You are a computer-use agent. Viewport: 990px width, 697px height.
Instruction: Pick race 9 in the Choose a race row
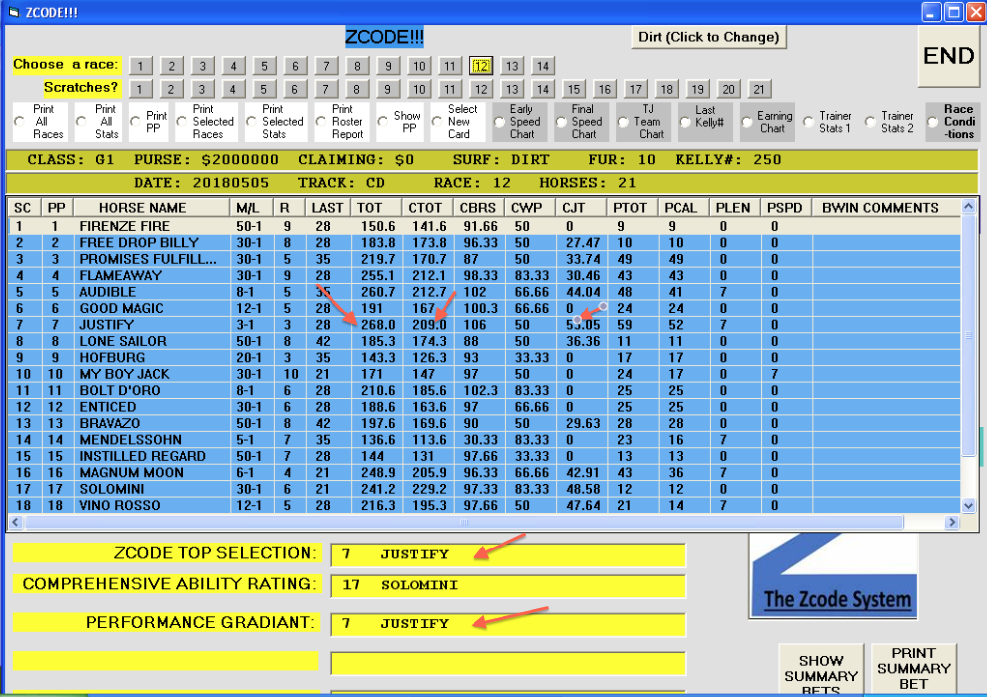point(388,66)
